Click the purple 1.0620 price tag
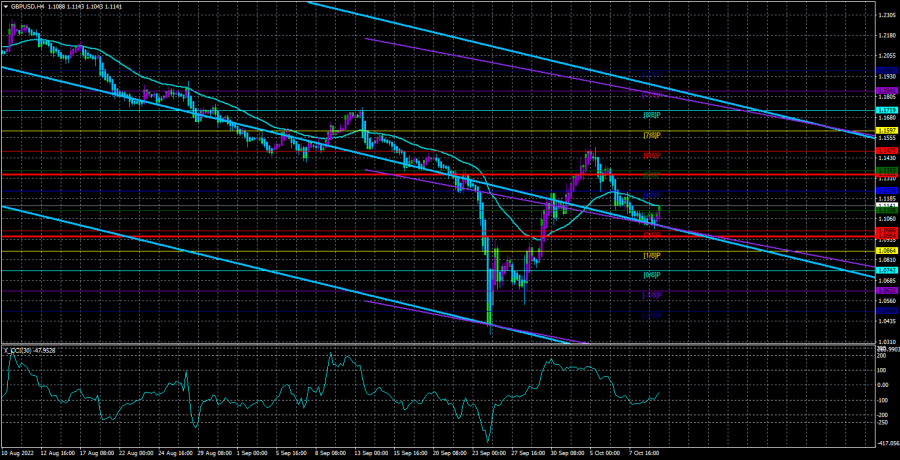 tap(885, 291)
